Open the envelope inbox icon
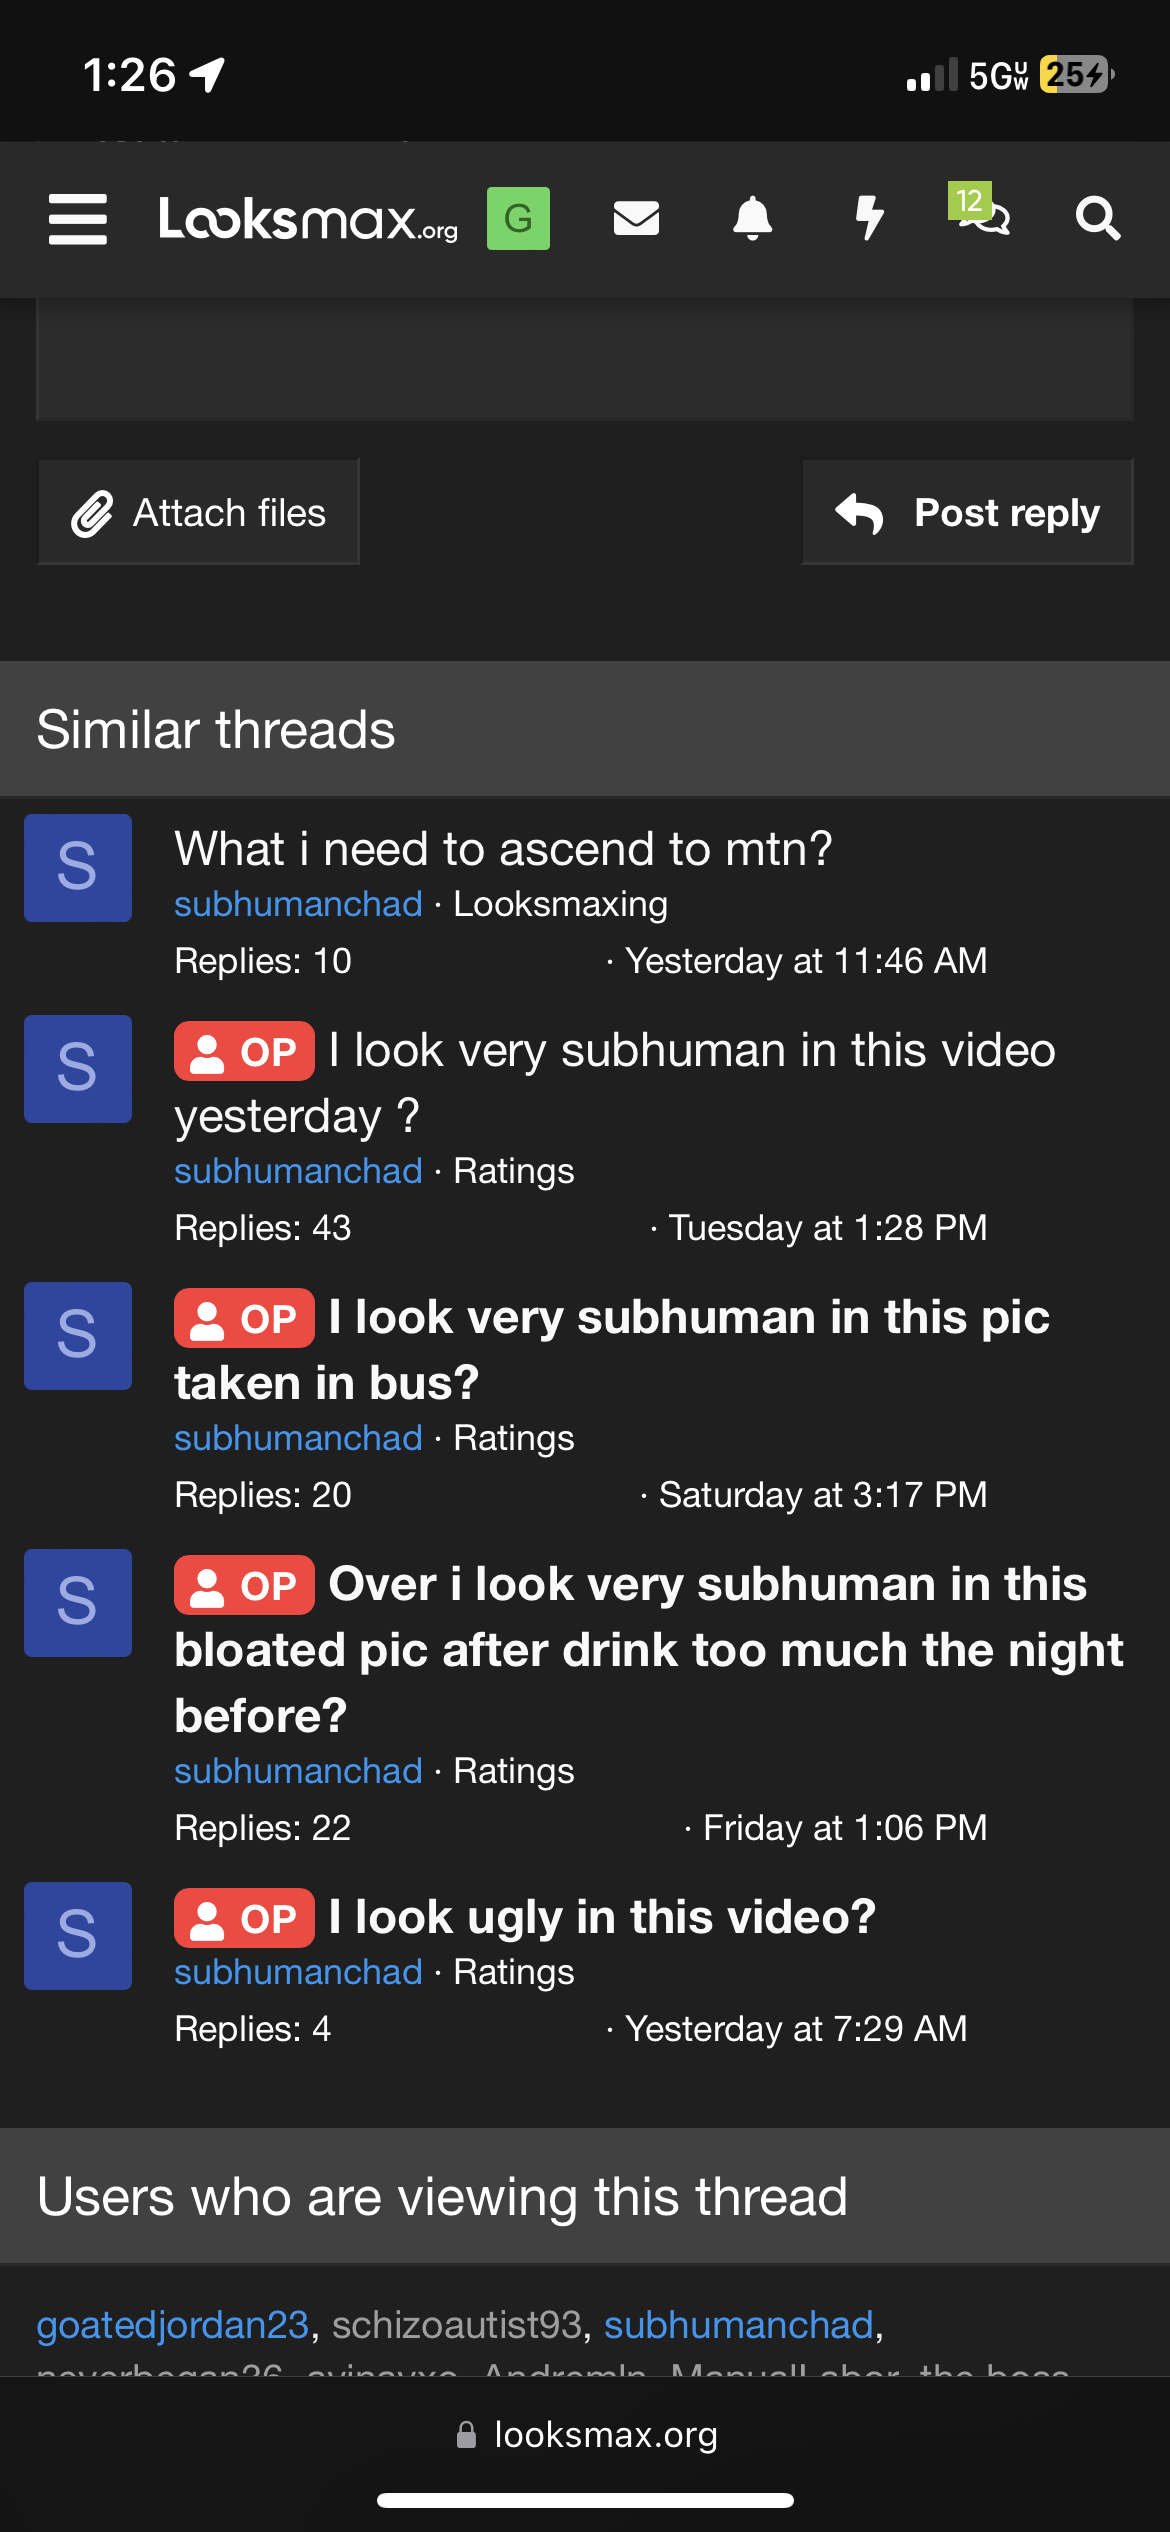 click(636, 218)
